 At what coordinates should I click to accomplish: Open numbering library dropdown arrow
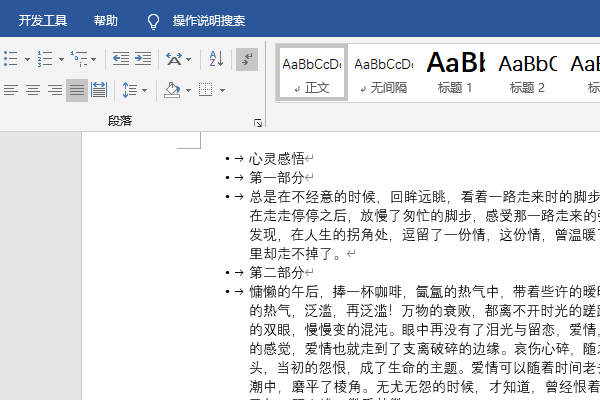(x=61, y=59)
